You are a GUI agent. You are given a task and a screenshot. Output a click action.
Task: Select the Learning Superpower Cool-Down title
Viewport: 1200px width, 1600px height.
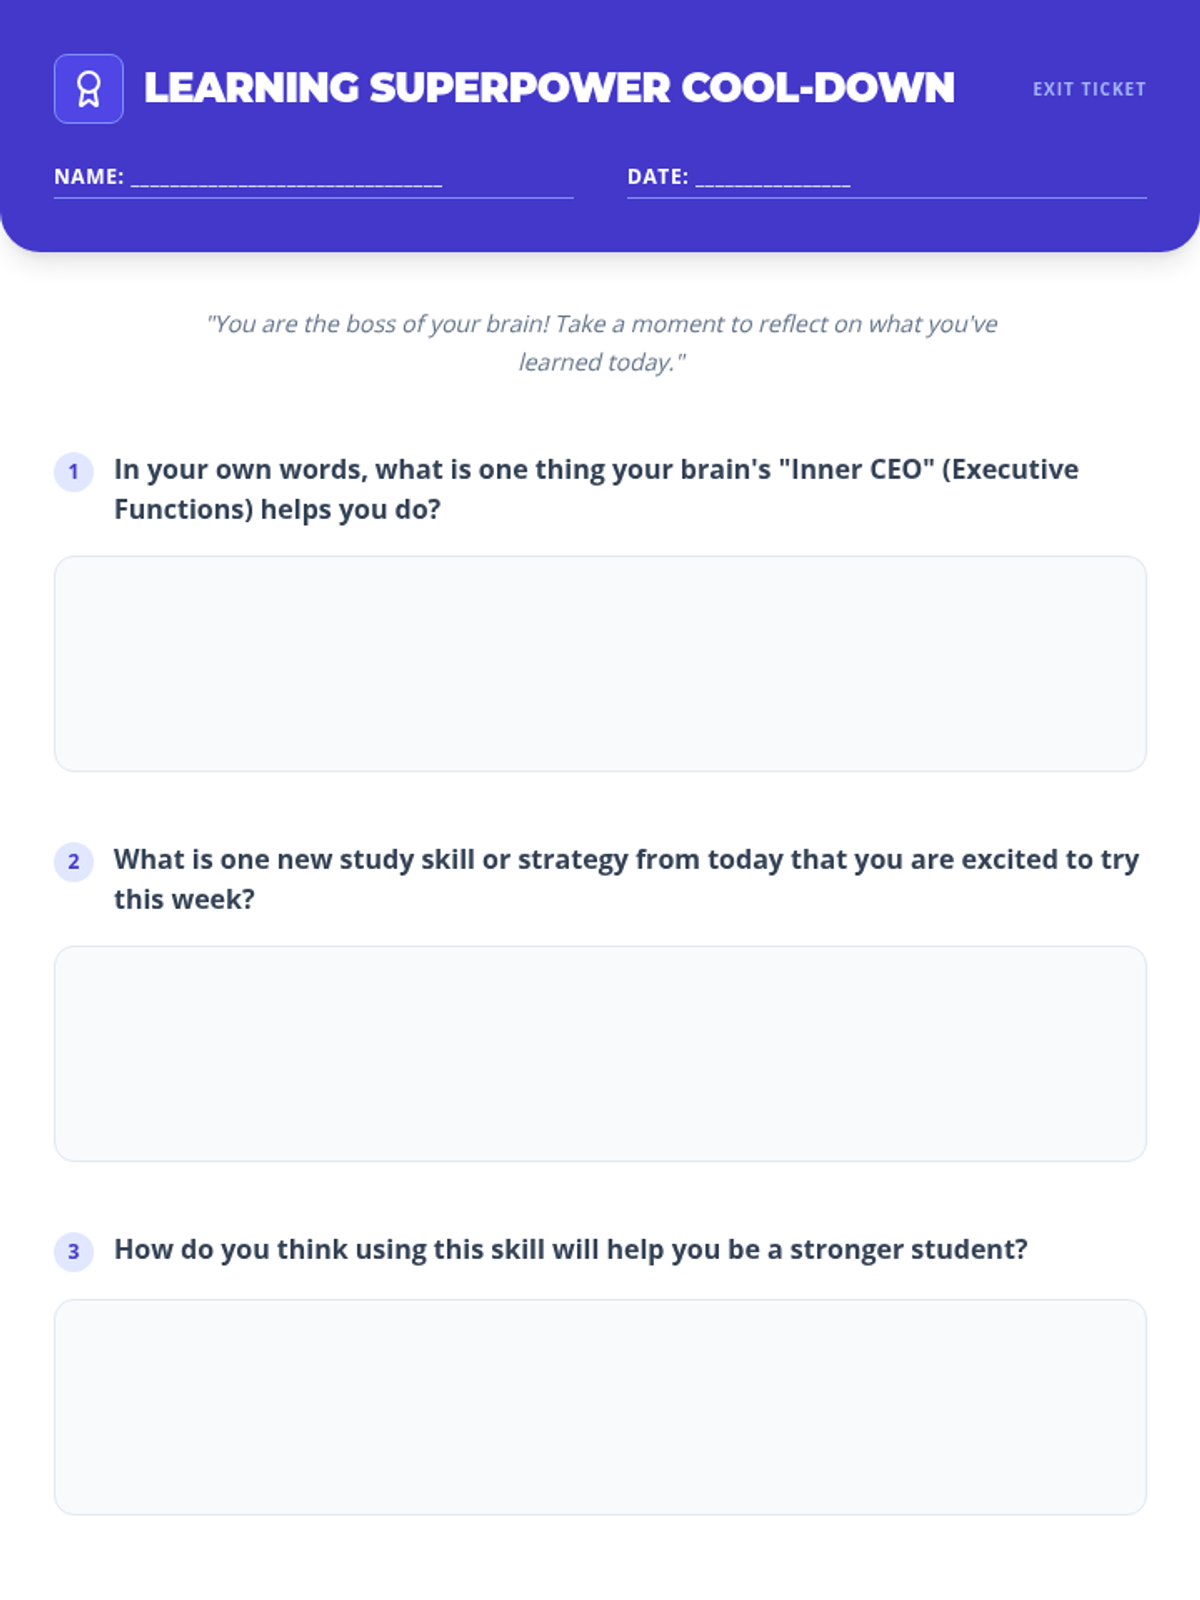[x=549, y=89]
